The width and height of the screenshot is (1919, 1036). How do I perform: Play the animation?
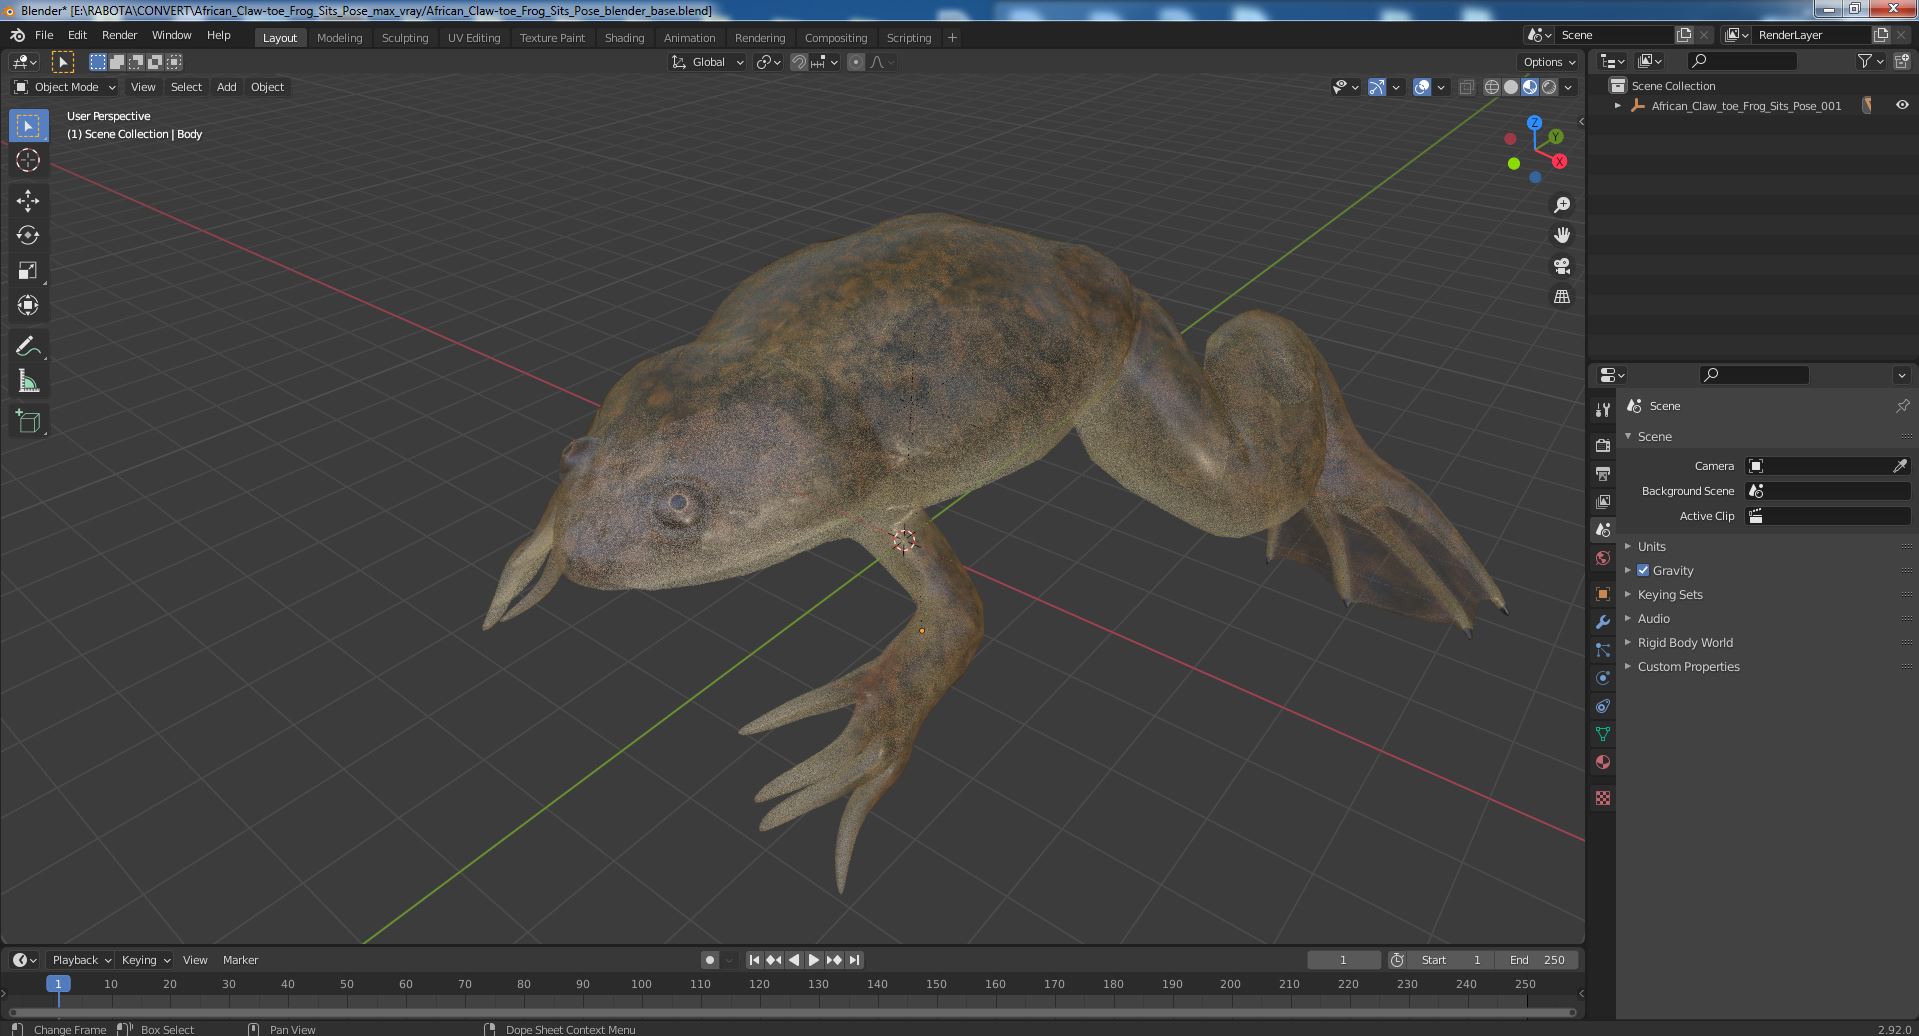(x=814, y=960)
